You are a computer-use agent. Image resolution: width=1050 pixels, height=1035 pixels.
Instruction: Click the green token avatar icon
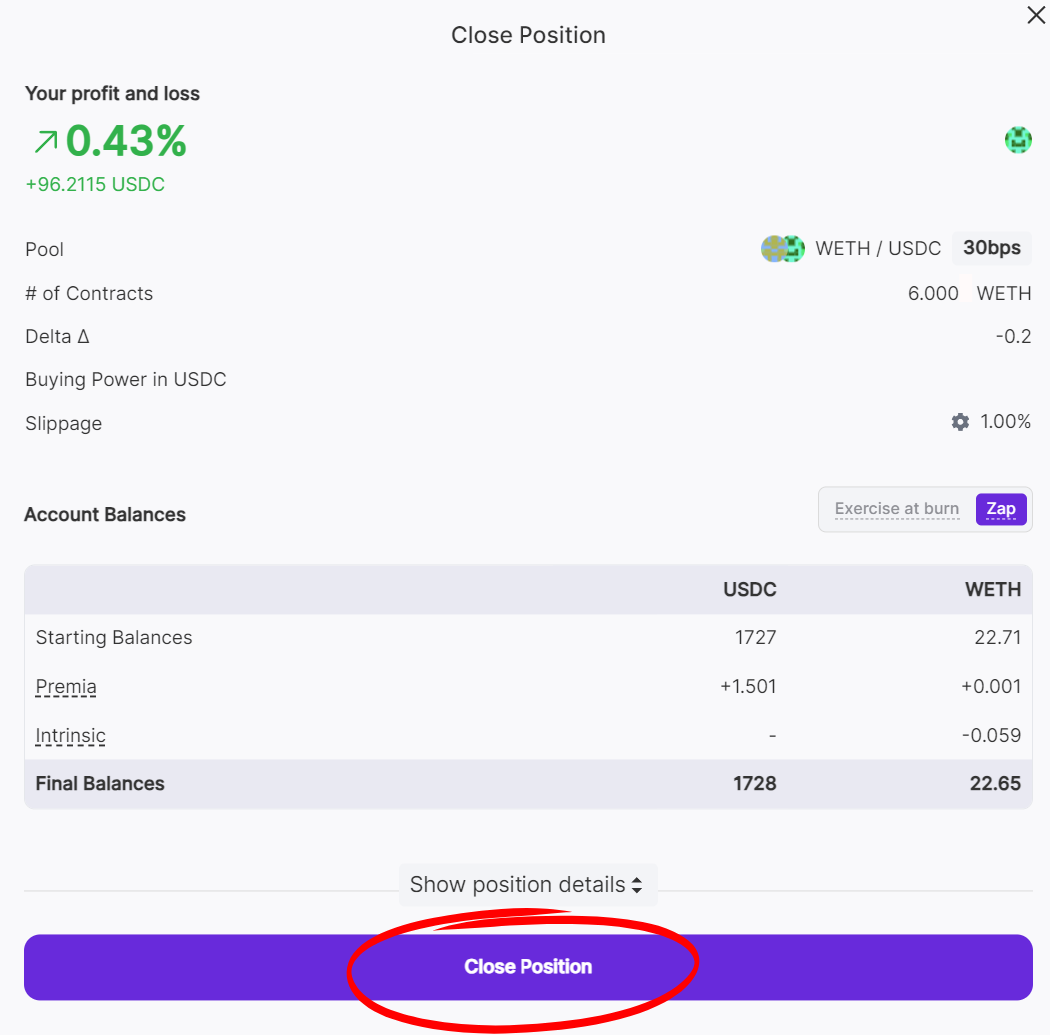1018,140
